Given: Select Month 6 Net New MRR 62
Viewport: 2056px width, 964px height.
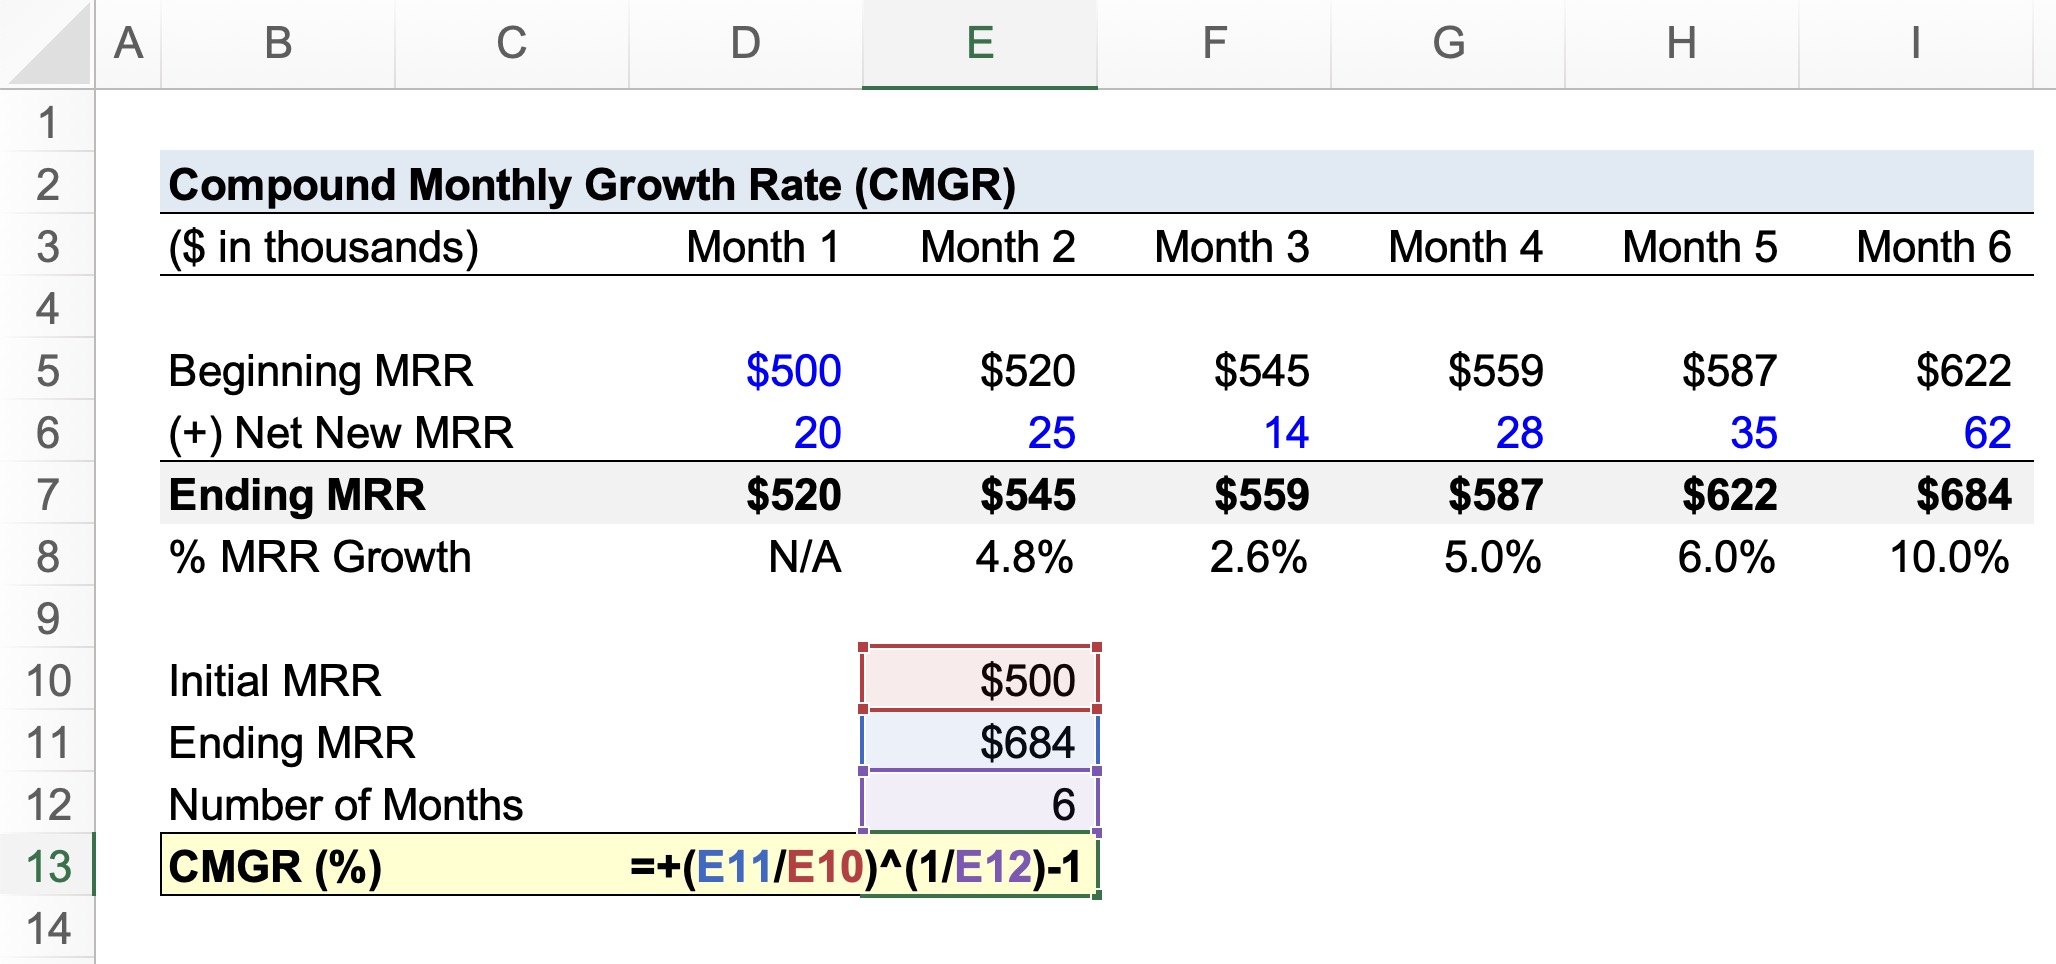Looking at the screenshot, I should pyautogui.click(x=1916, y=432).
